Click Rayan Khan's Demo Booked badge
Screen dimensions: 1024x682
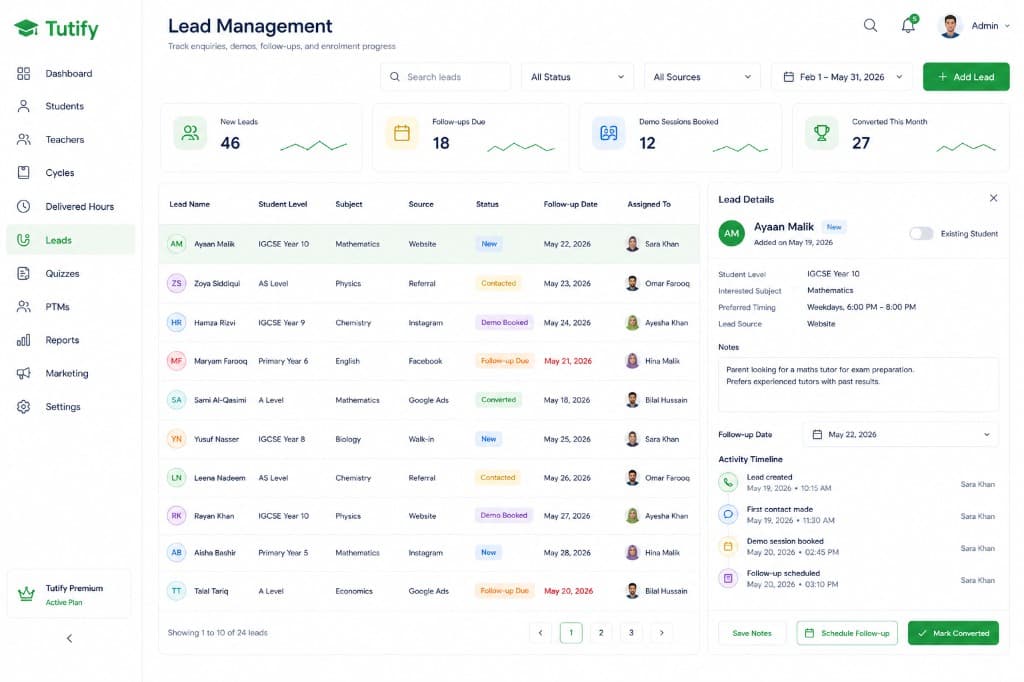504,515
